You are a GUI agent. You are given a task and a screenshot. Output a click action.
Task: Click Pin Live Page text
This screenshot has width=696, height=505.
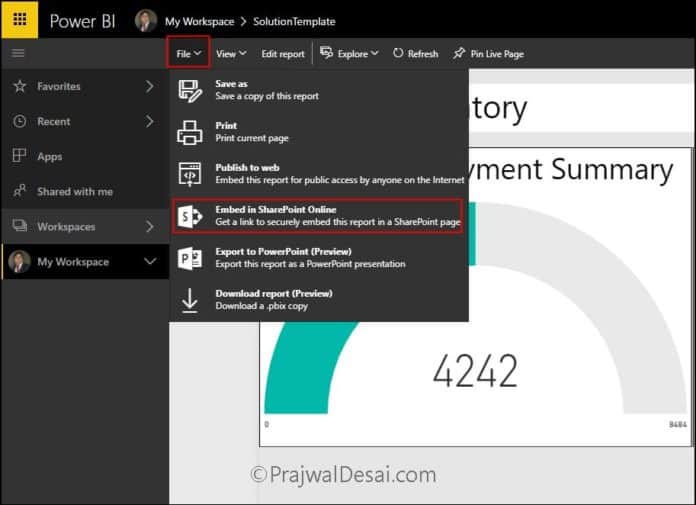click(497, 54)
